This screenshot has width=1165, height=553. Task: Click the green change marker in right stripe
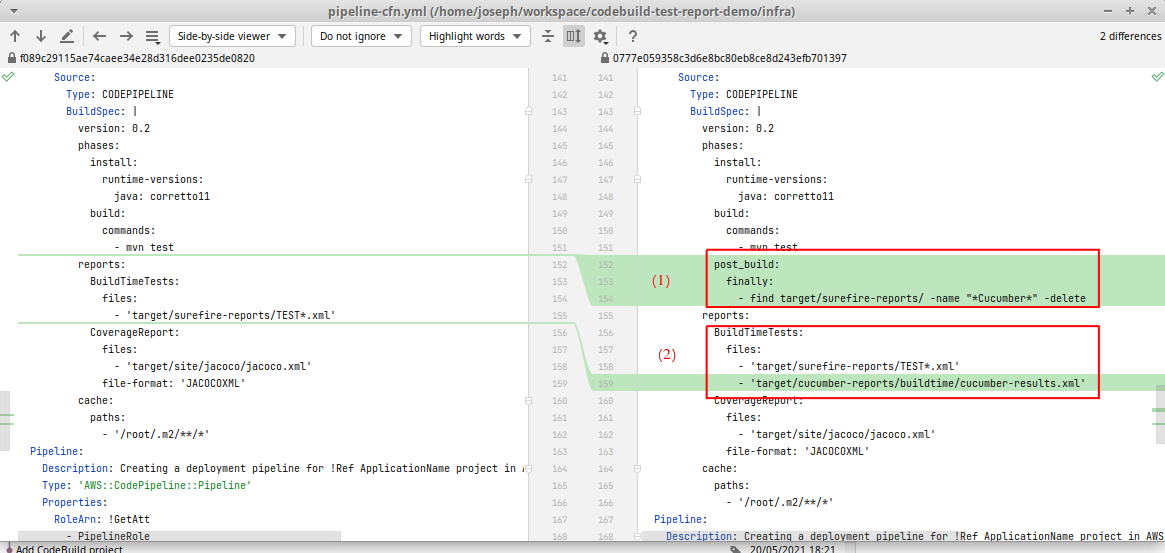(1159, 409)
